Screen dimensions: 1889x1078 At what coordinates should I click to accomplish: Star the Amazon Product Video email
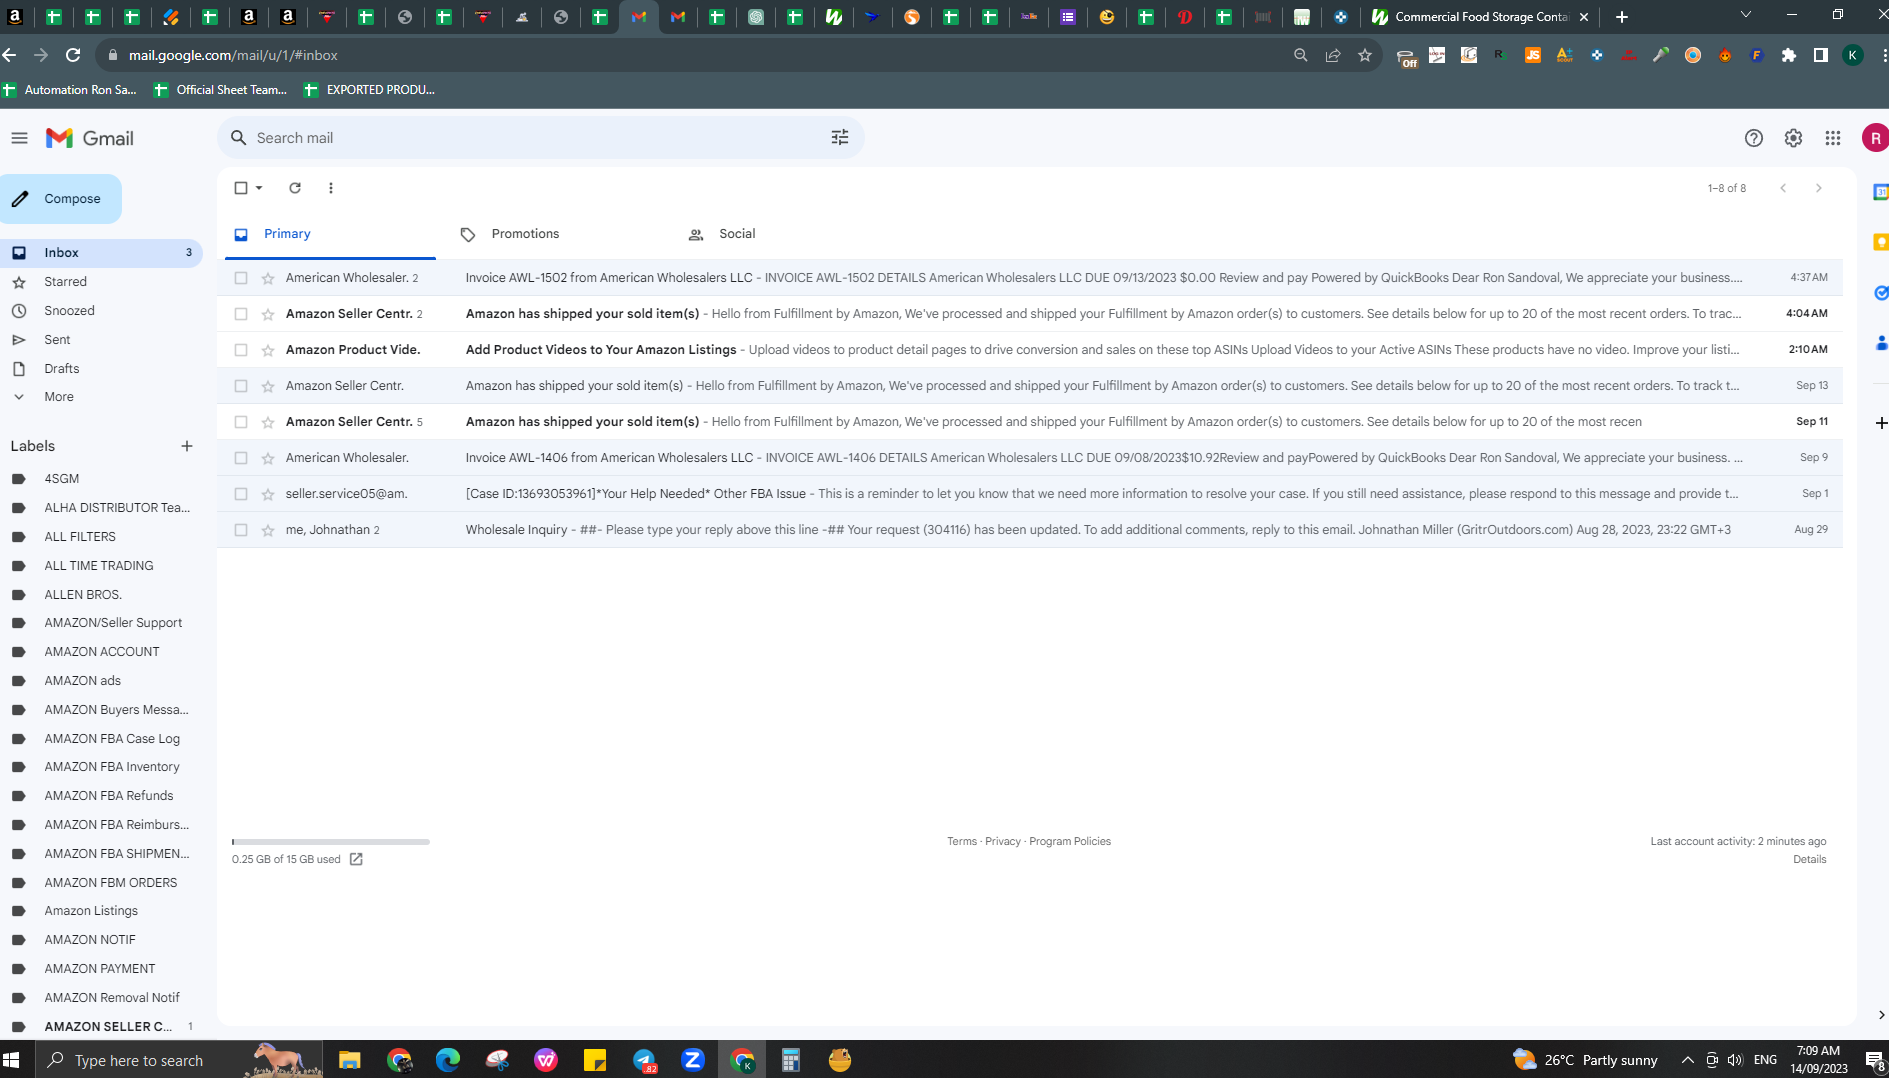(268, 350)
